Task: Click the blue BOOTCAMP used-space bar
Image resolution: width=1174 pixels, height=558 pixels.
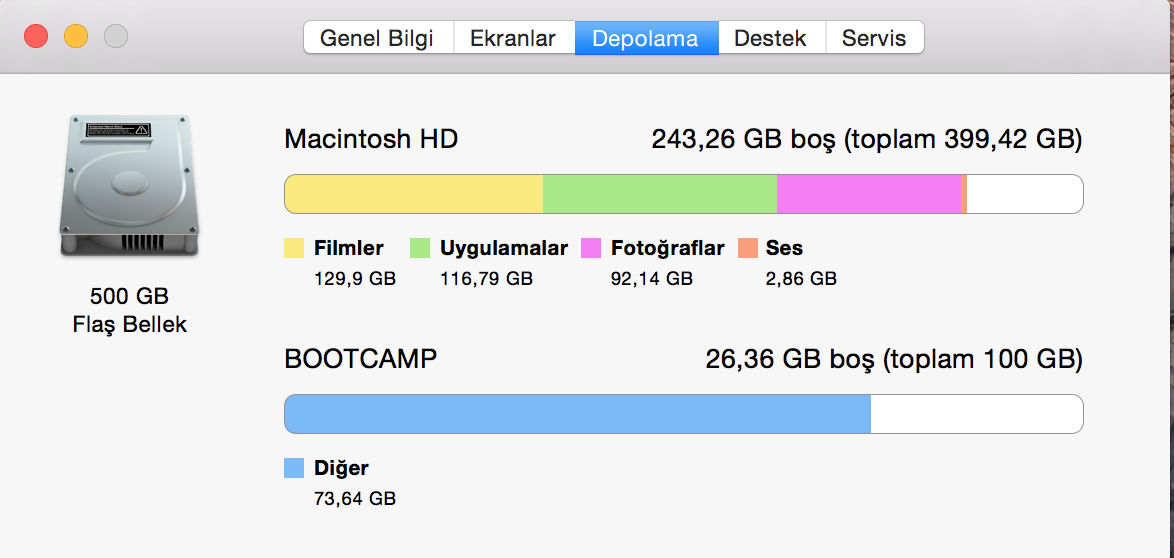Action: pos(577,413)
